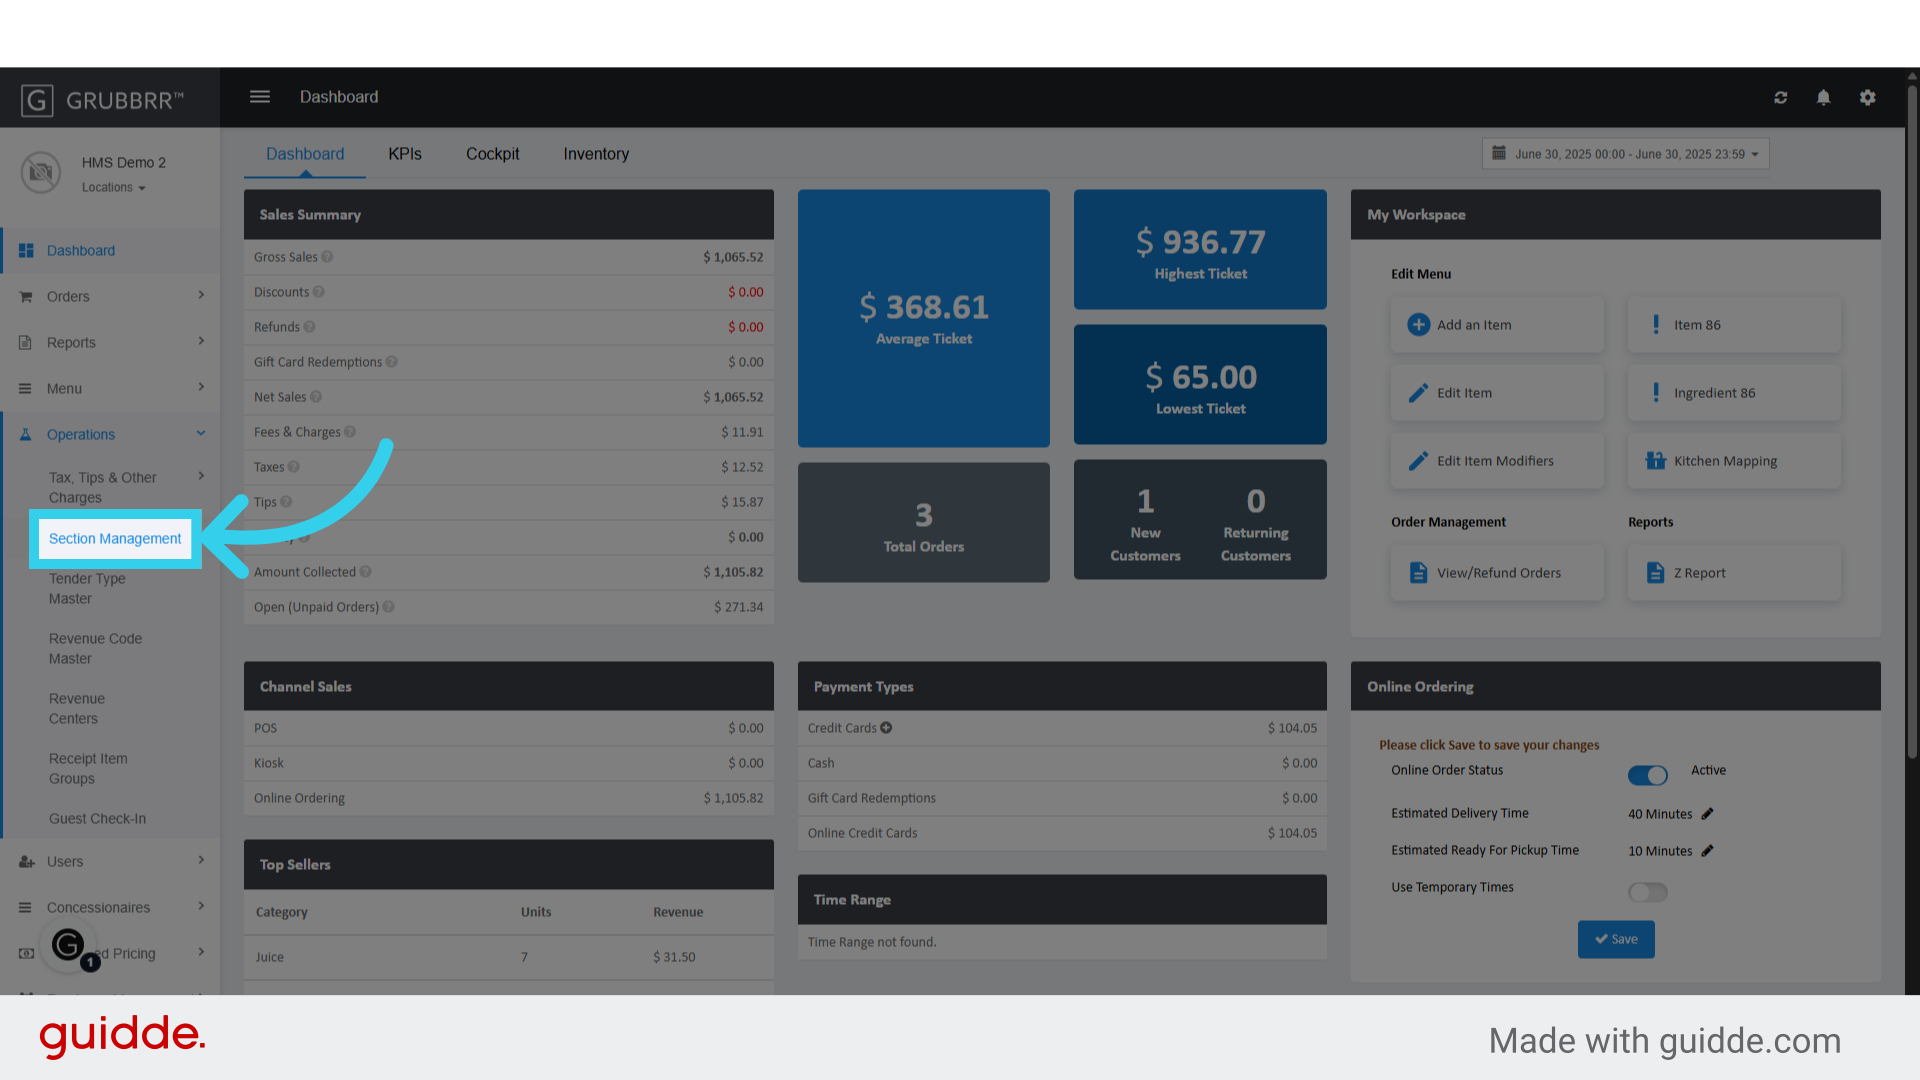Click the Gross Sales help icon
The image size is (1920, 1080).
click(x=327, y=257)
